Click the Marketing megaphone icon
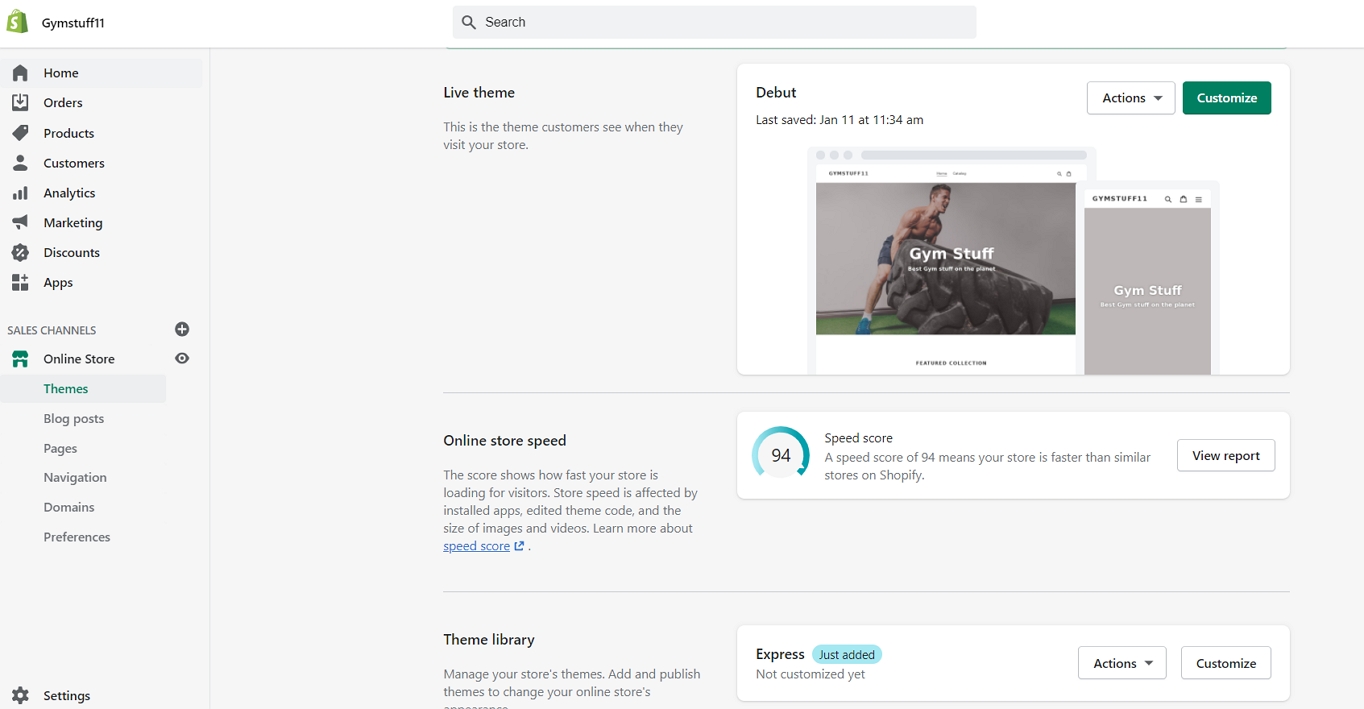Screen dimensions: 1364x709 point(20,223)
